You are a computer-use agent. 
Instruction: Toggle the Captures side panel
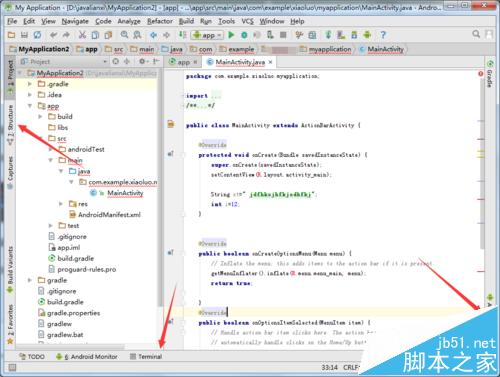click(11, 173)
